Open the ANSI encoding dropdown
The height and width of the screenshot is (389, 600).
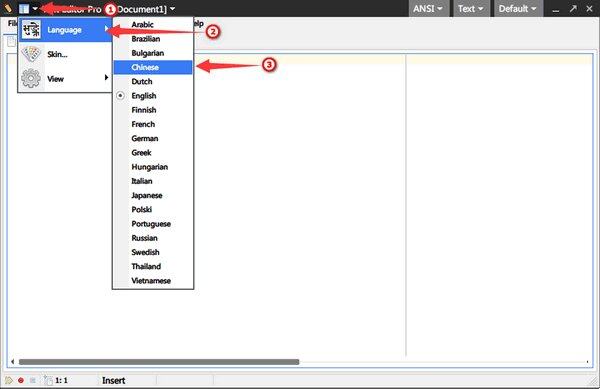[428, 8]
